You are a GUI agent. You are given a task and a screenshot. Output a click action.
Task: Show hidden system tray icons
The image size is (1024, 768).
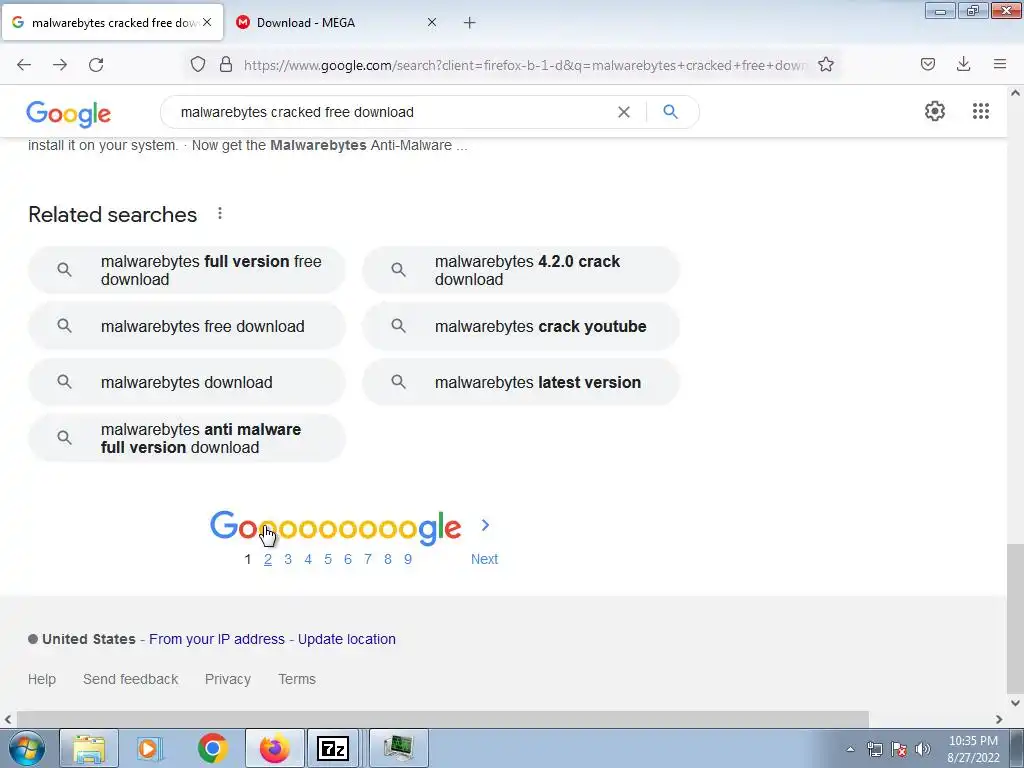[850, 749]
